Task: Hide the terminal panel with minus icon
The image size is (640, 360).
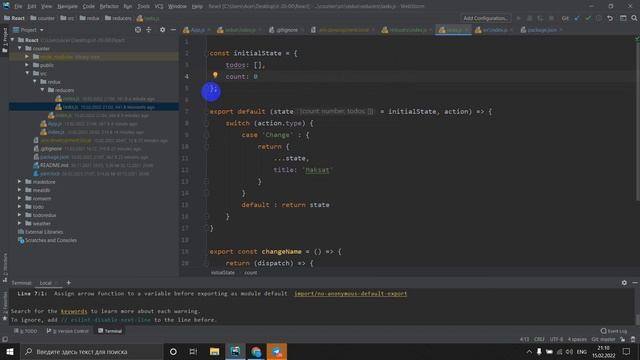Action: [x=635, y=282]
